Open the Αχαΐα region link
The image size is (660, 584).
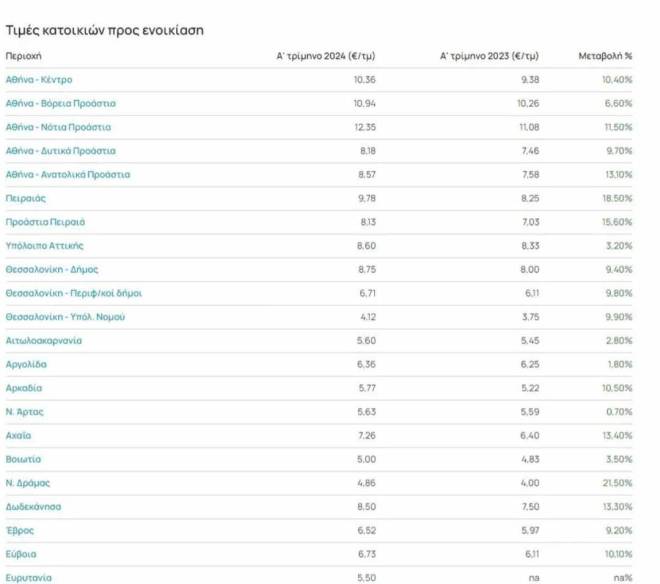(19, 436)
